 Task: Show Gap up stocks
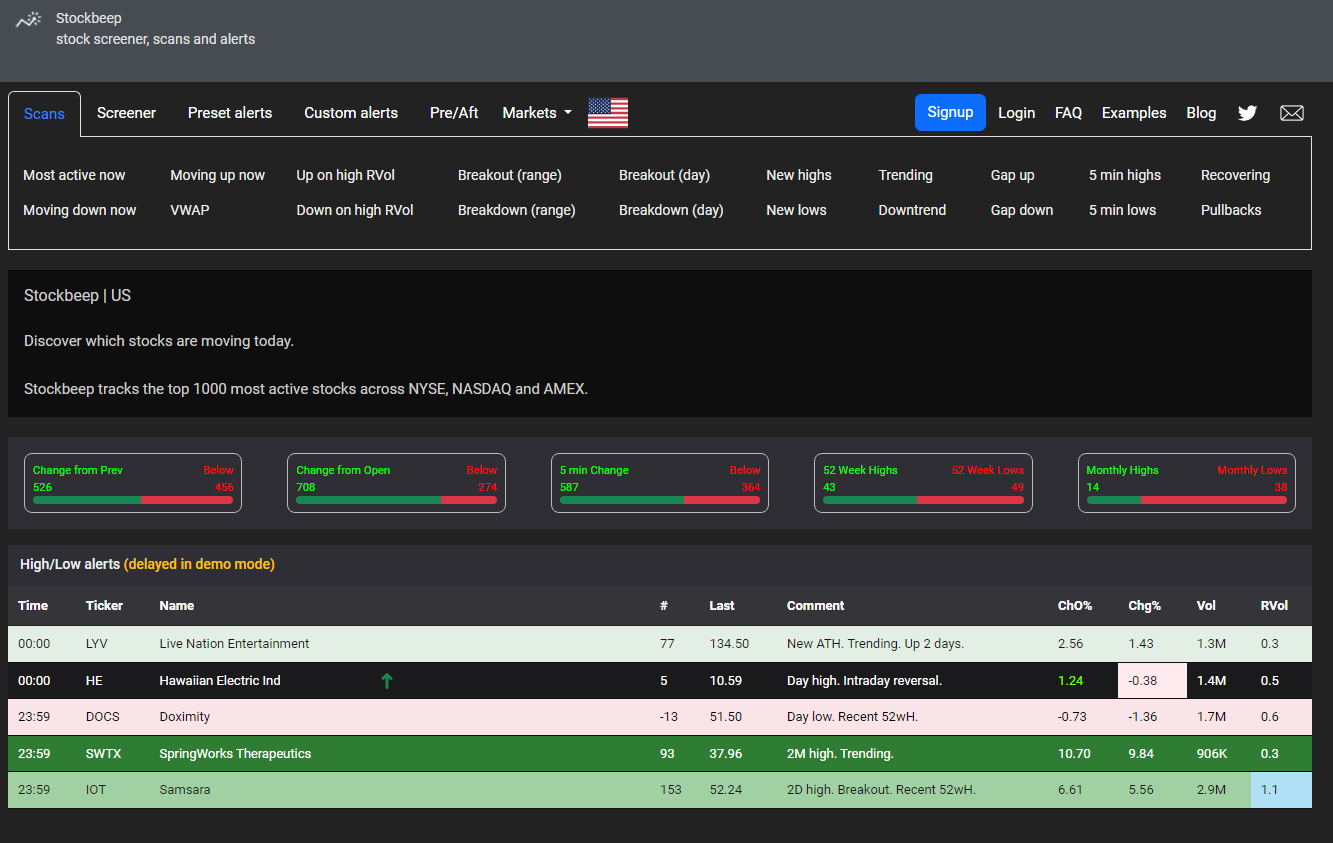pos(1012,175)
